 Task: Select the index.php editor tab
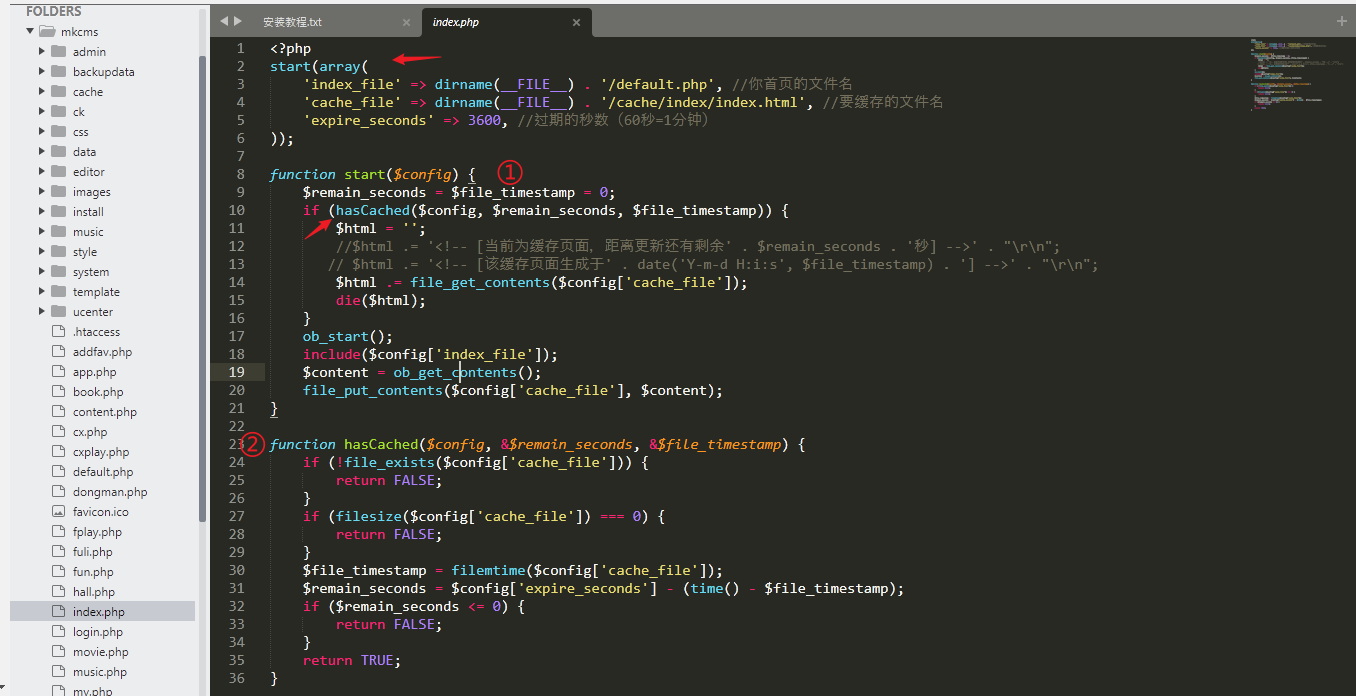click(x=507, y=22)
